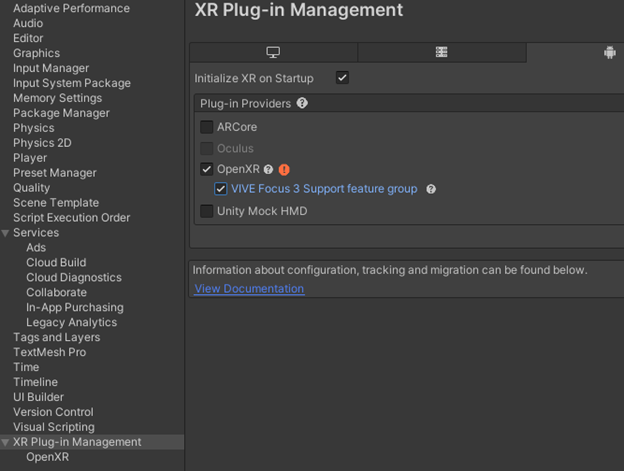Switch to the desktop standalone platform tab
The image size is (624, 471).
pyautogui.click(x=273, y=52)
